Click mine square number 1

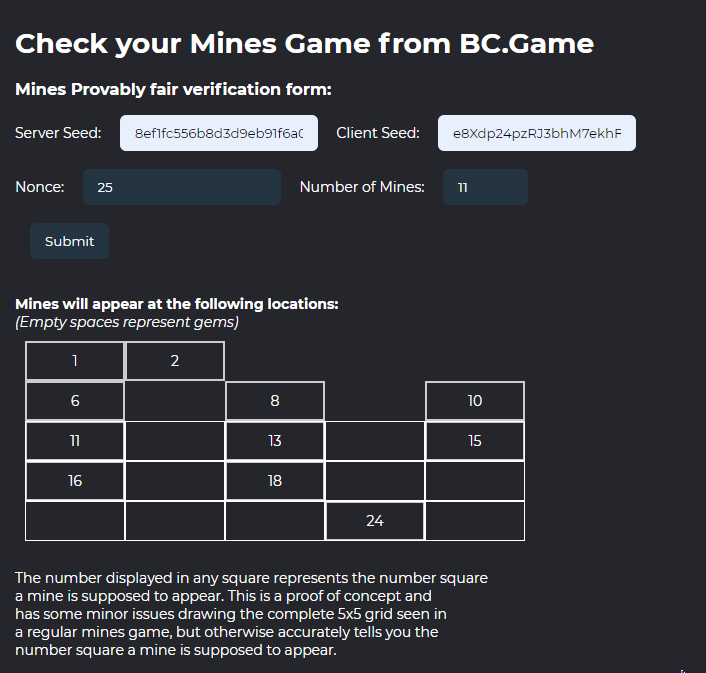click(x=75, y=361)
